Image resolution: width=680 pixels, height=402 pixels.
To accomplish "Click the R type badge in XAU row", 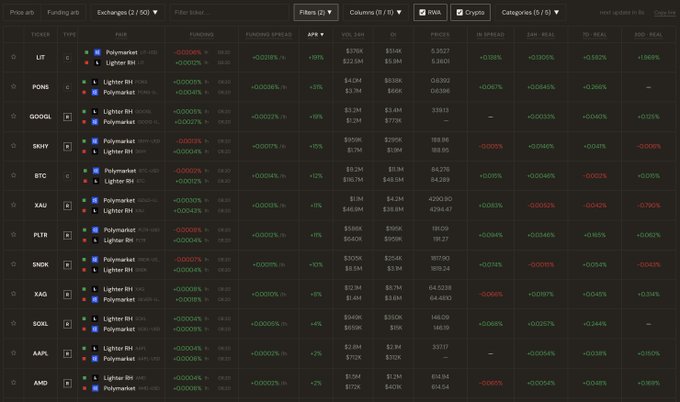I will (67, 206).
